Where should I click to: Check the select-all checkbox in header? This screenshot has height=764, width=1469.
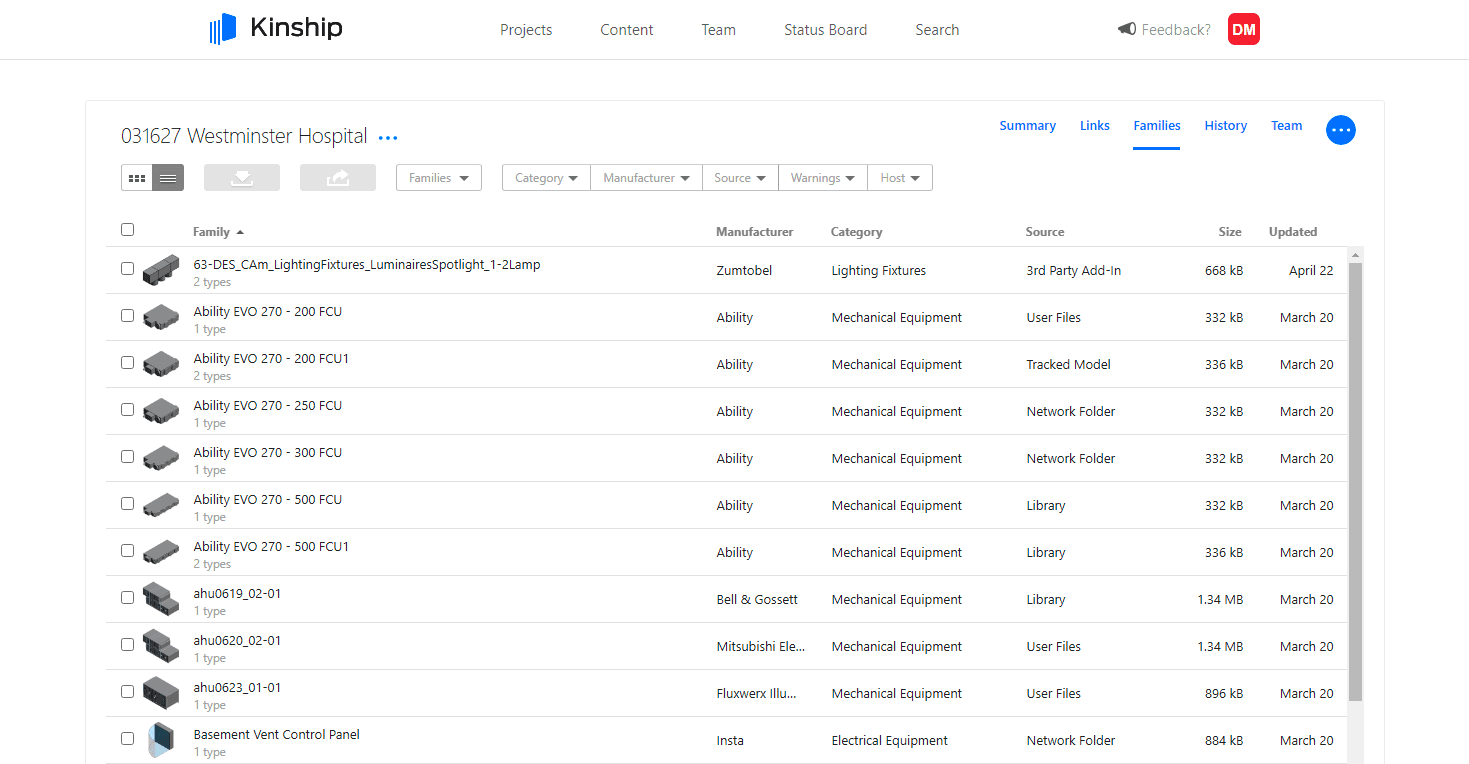pos(127,229)
